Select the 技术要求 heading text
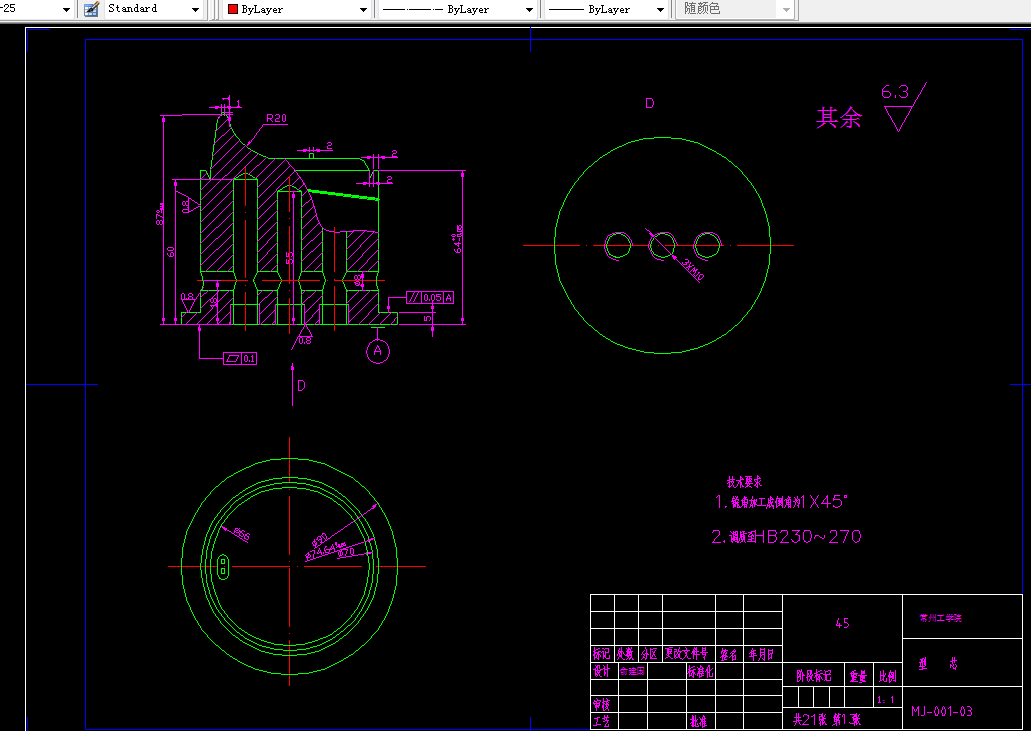Viewport: 1031px width, 731px height. point(744,482)
